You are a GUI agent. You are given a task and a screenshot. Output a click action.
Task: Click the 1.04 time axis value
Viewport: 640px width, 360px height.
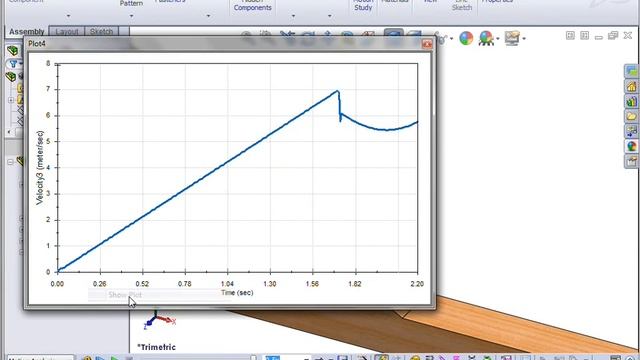[227, 284]
